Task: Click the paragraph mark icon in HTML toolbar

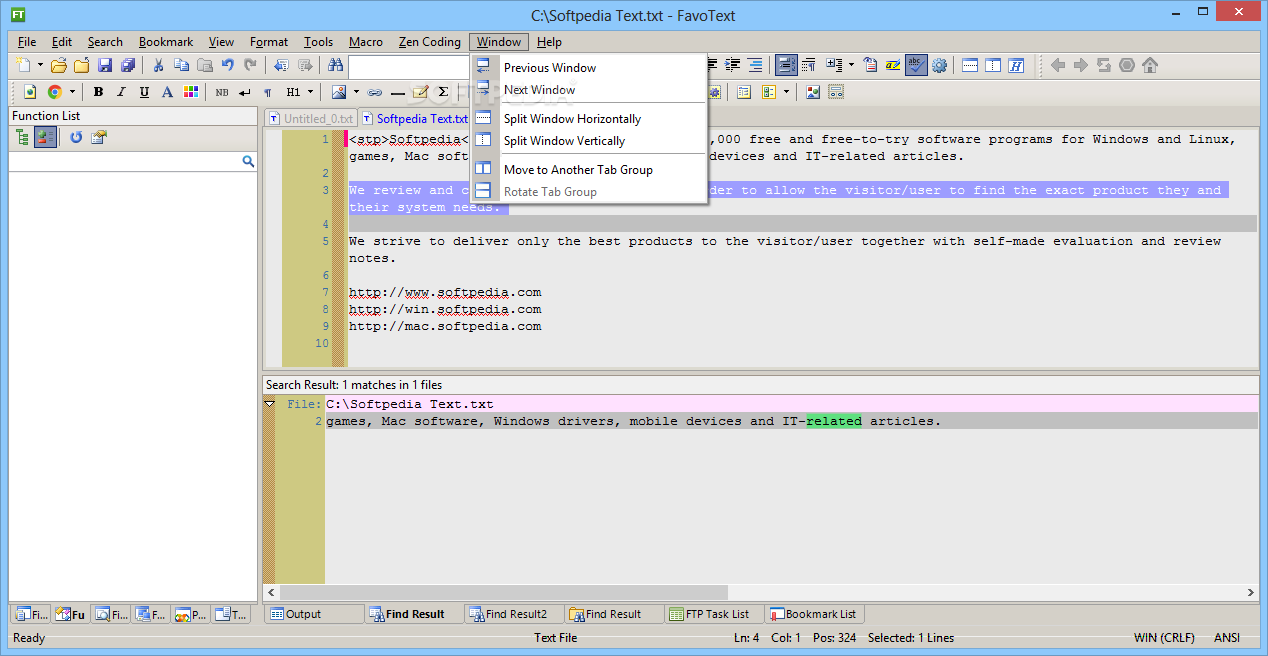Action: pyautogui.click(x=268, y=92)
